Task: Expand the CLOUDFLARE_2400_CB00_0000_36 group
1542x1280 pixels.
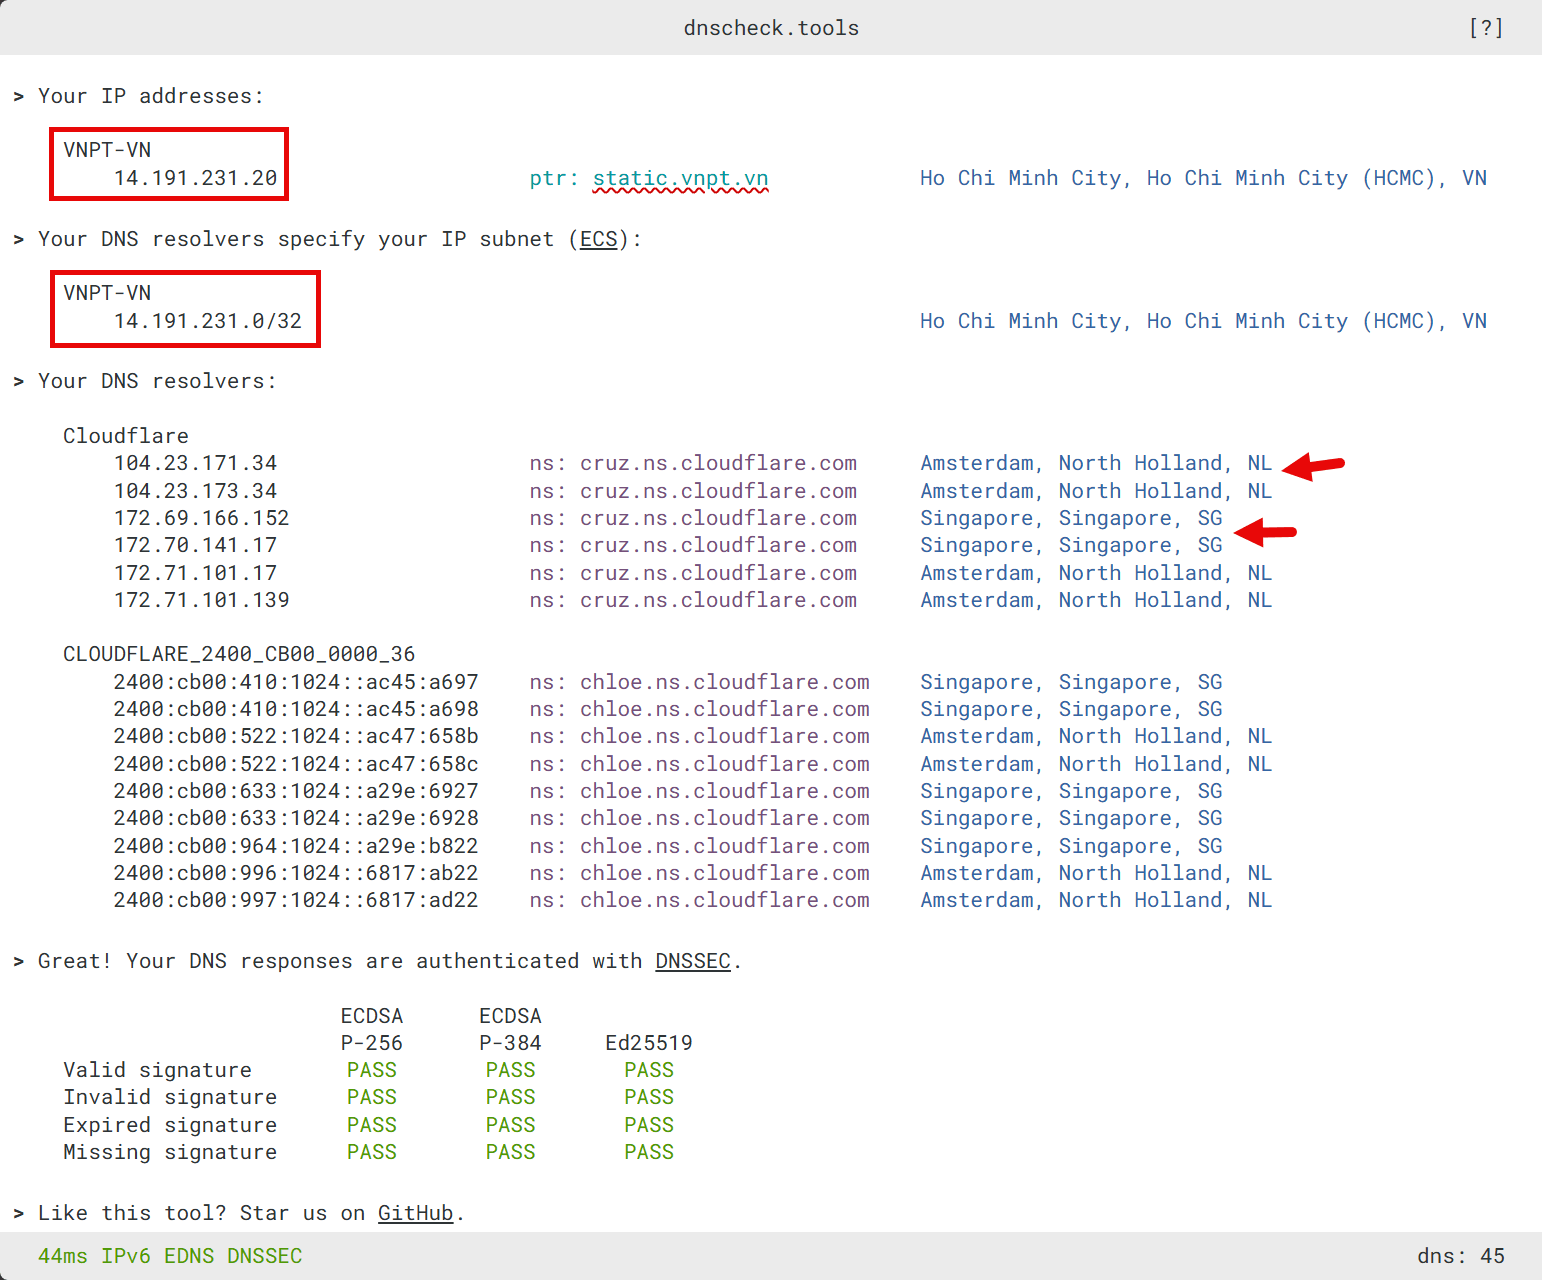Action: 239,653
